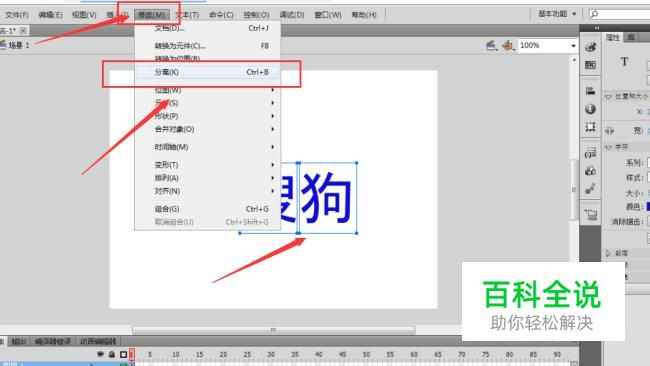This screenshot has height=366, width=650.
Task: Open the 窗口(W) menu
Action: pyautogui.click(x=327, y=15)
